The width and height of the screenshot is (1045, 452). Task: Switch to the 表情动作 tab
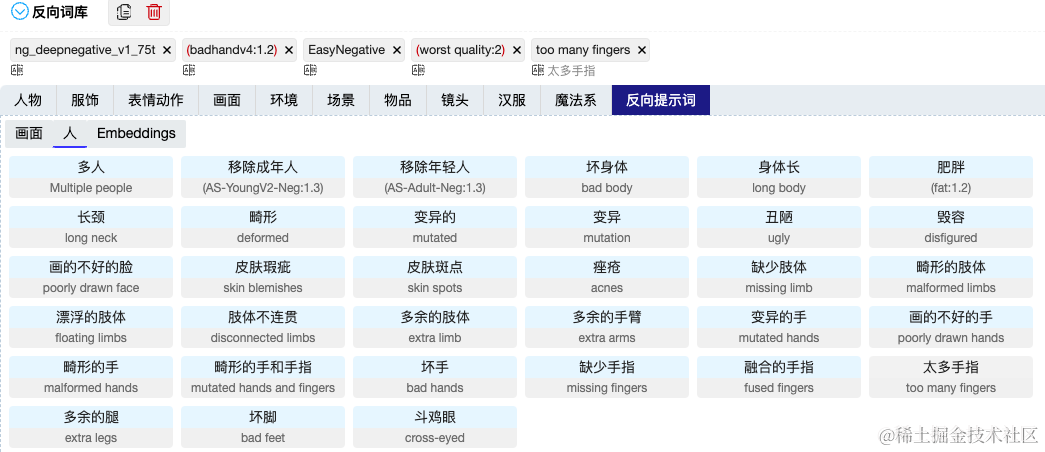click(x=156, y=100)
